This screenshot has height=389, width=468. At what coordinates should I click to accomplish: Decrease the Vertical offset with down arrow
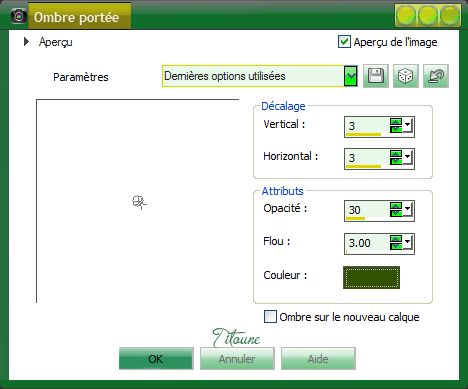[x=396, y=129]
